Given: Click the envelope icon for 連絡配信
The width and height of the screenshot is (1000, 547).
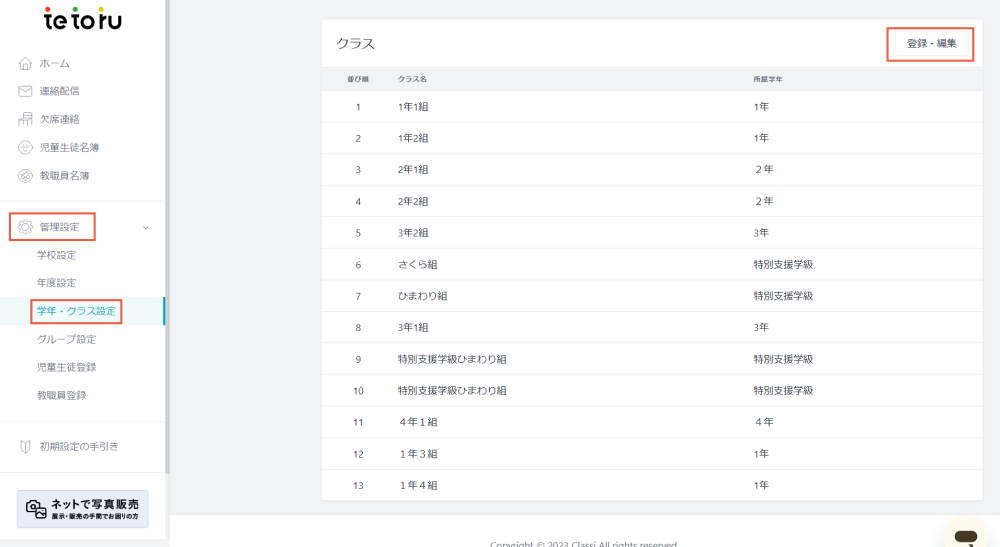Looking at the screenshot, I should (x=26, y=91).
